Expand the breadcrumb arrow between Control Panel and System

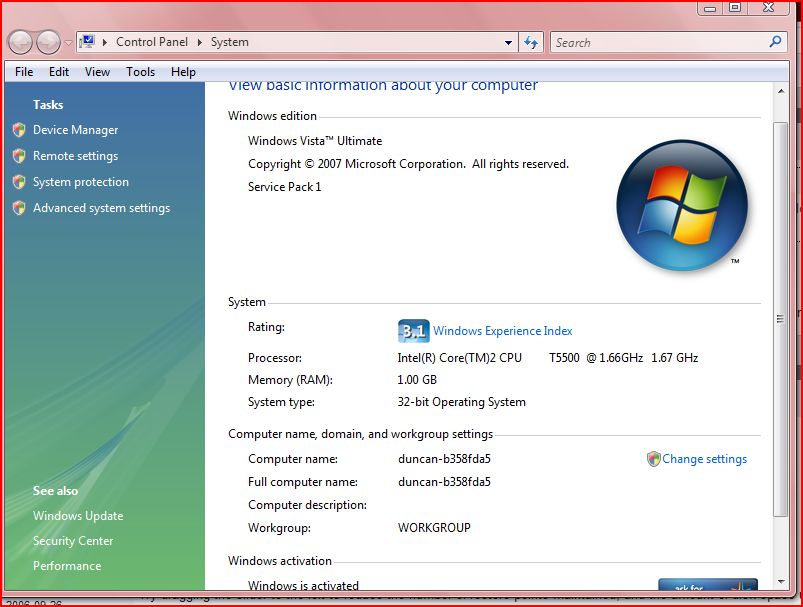[200, 42]
